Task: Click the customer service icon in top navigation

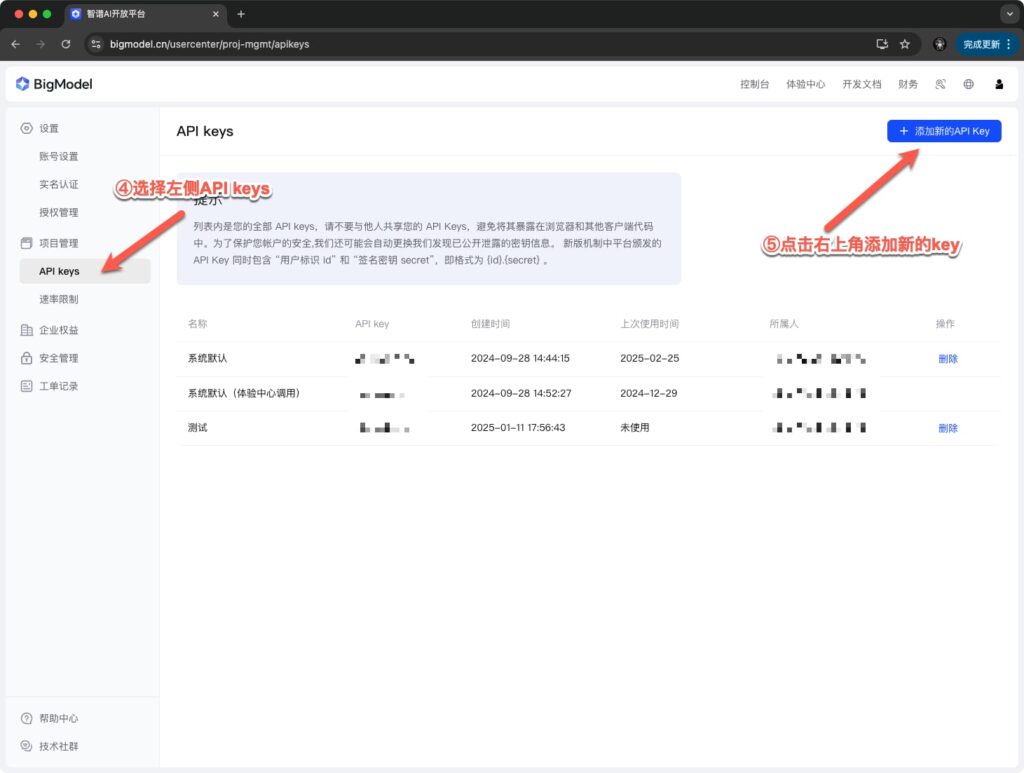Action: point(940,84)
